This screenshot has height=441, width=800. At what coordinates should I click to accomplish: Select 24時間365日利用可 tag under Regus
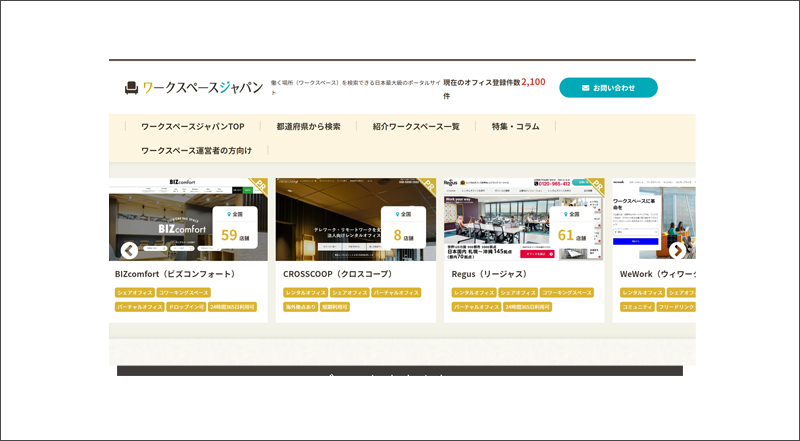528,307
